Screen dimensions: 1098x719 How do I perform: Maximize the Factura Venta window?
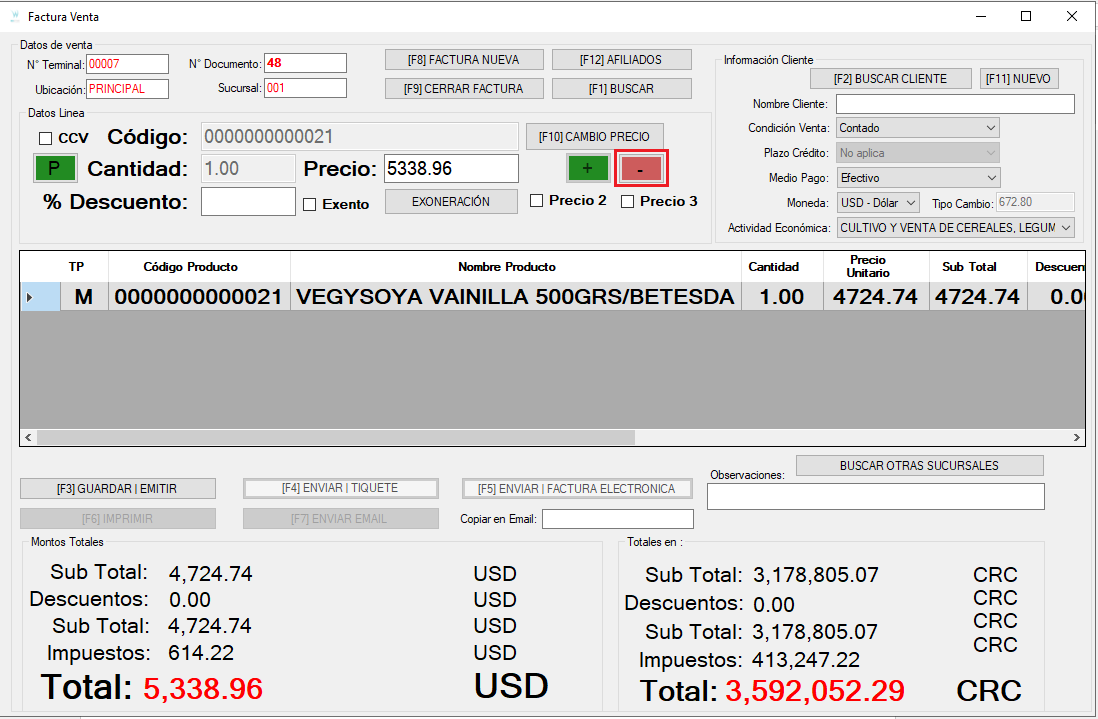[1026, 16]
